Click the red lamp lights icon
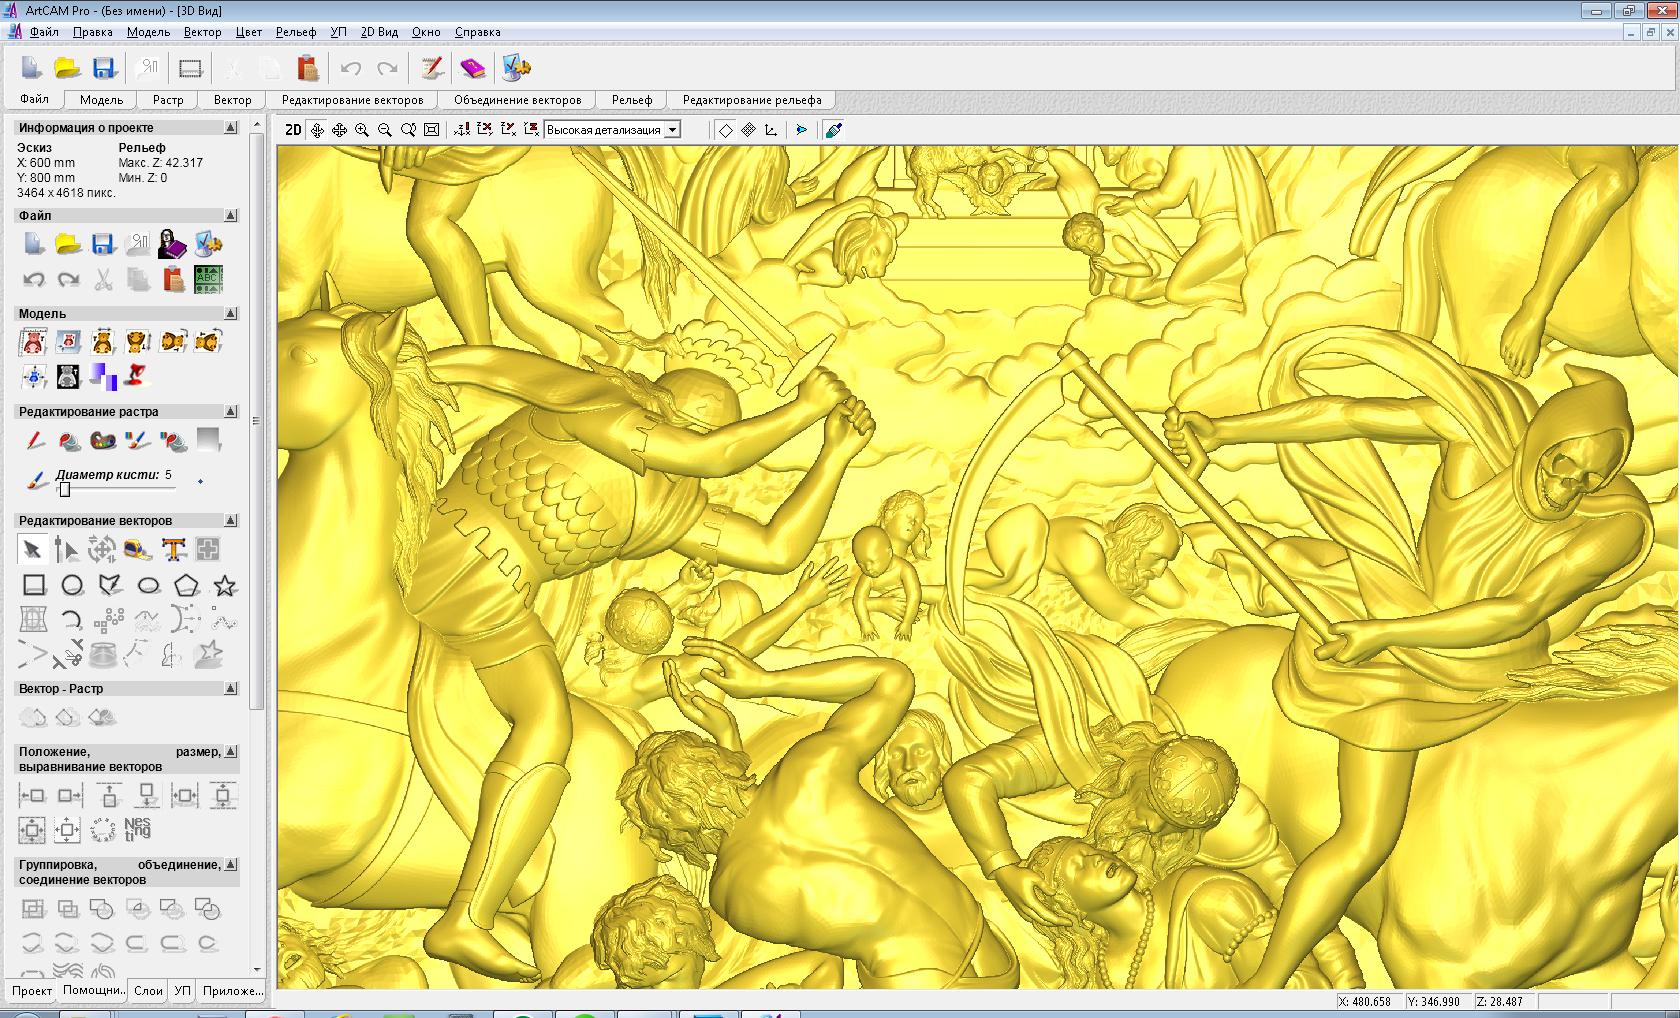 pos(137,376)
